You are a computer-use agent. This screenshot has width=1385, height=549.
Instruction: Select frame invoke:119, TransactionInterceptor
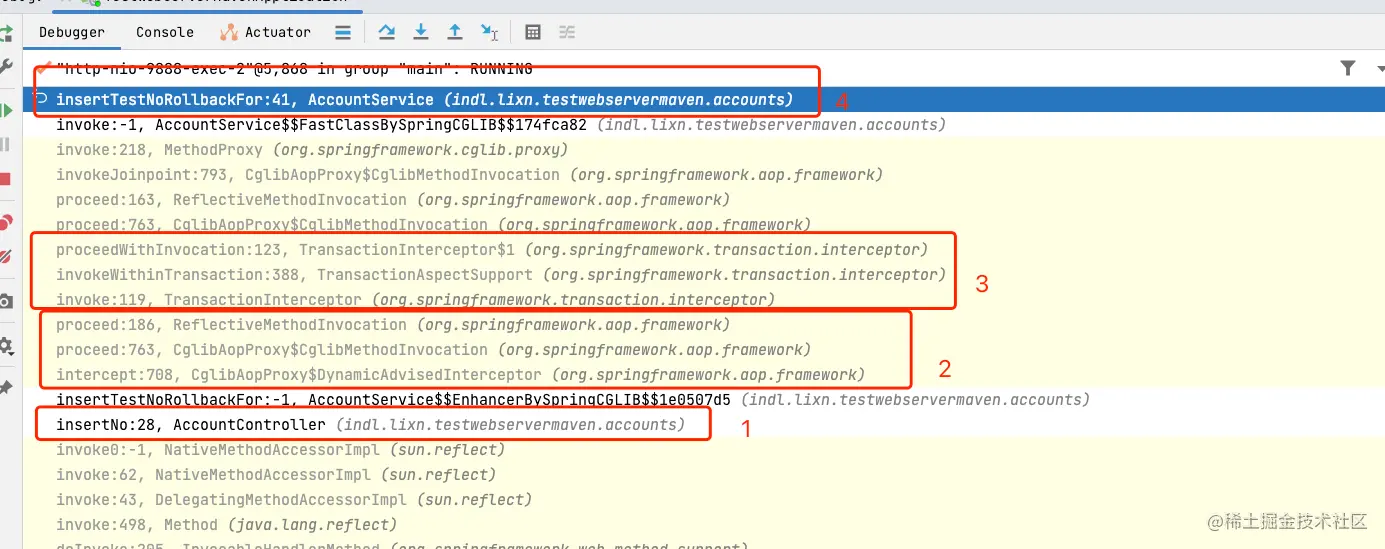[x=704, y=300]
